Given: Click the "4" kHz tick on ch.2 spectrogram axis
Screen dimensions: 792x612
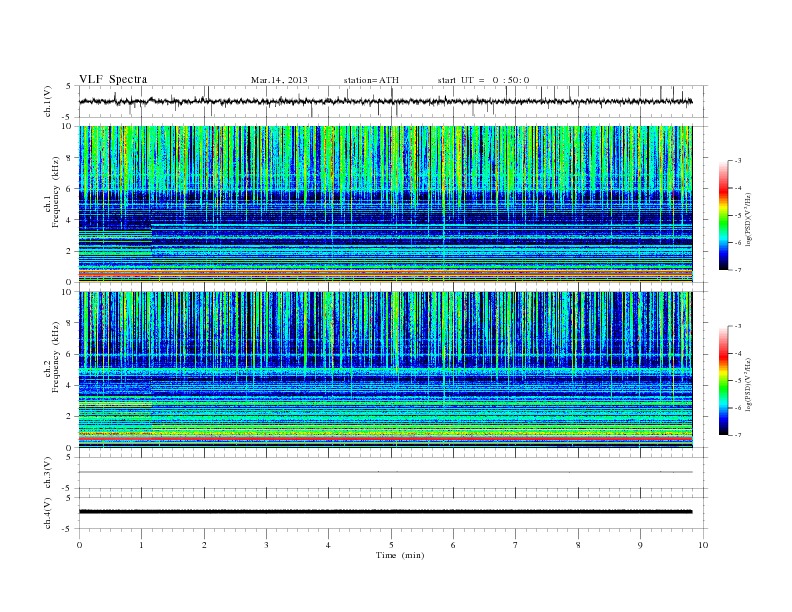Looking at the screenshot, I should 69,386.
